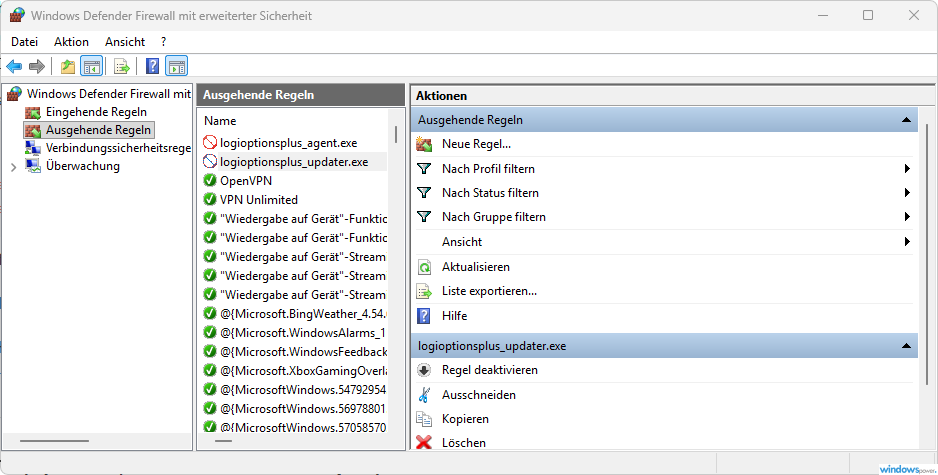The image size is (938, 475).
Task: Expand the Überwachung tree node
Action: point(13,167)
